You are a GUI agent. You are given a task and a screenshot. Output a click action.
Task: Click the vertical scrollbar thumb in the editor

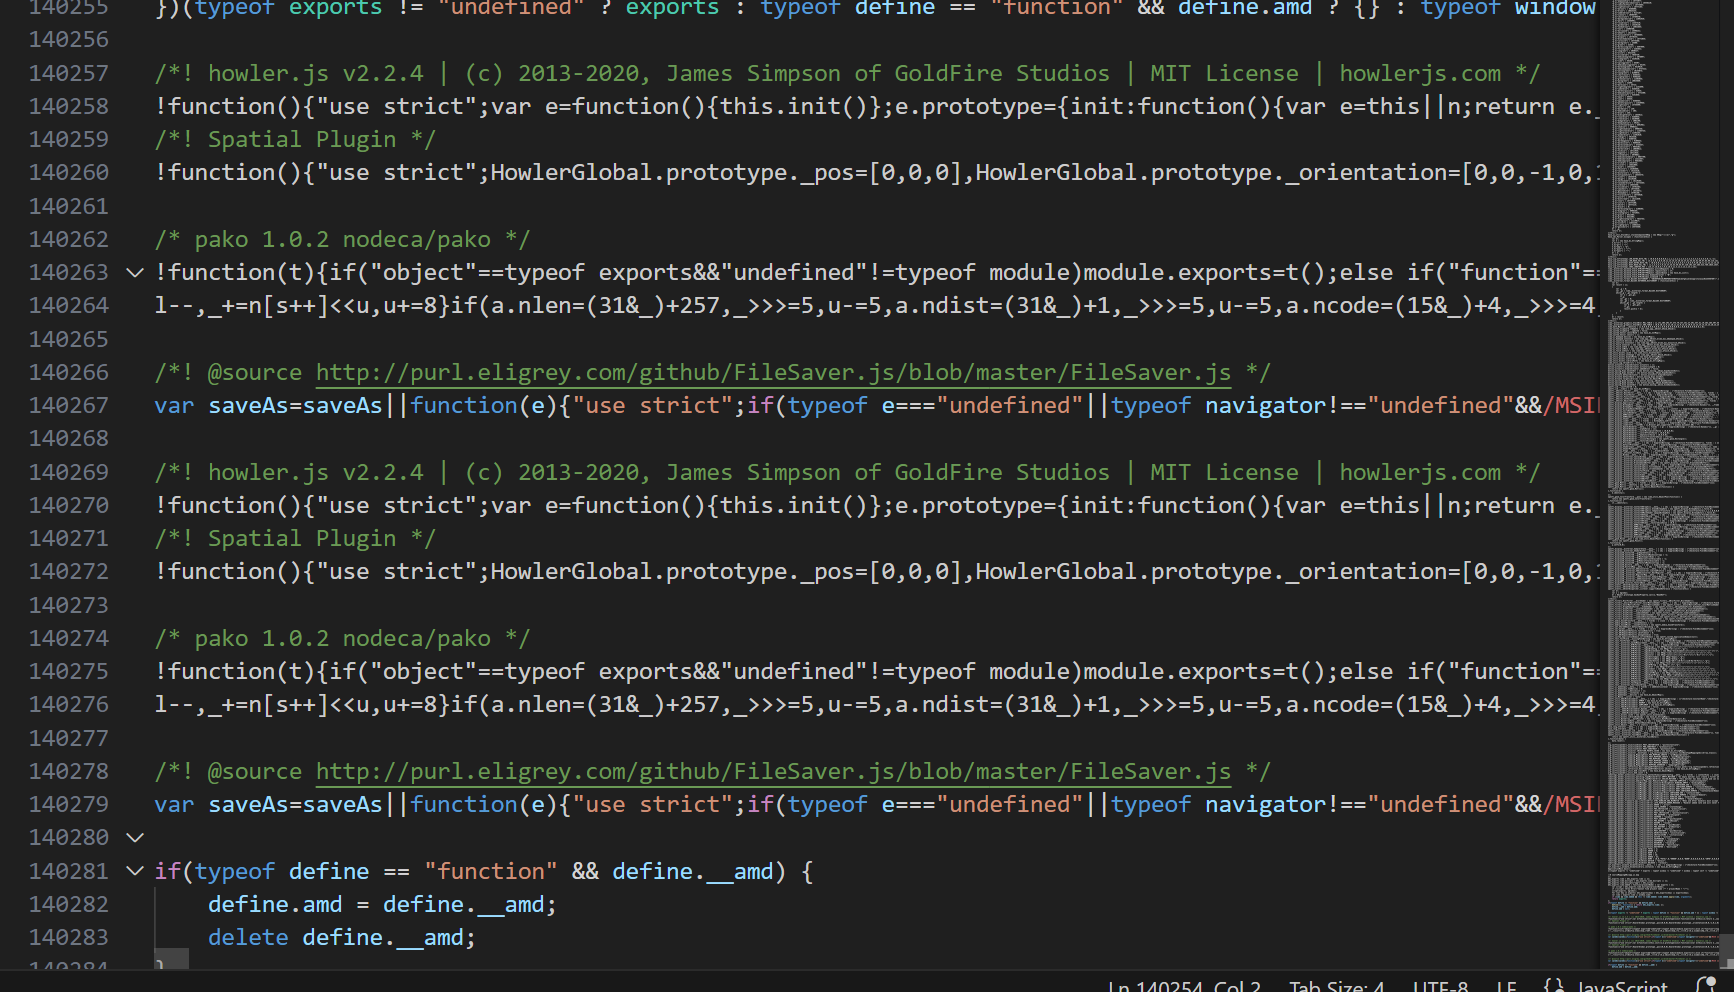1727,951
